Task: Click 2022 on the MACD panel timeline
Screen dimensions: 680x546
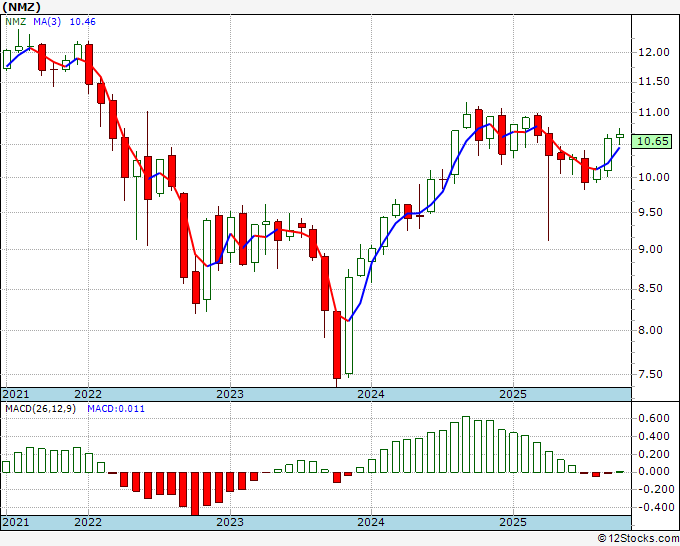Action: (x=88, y=522)
